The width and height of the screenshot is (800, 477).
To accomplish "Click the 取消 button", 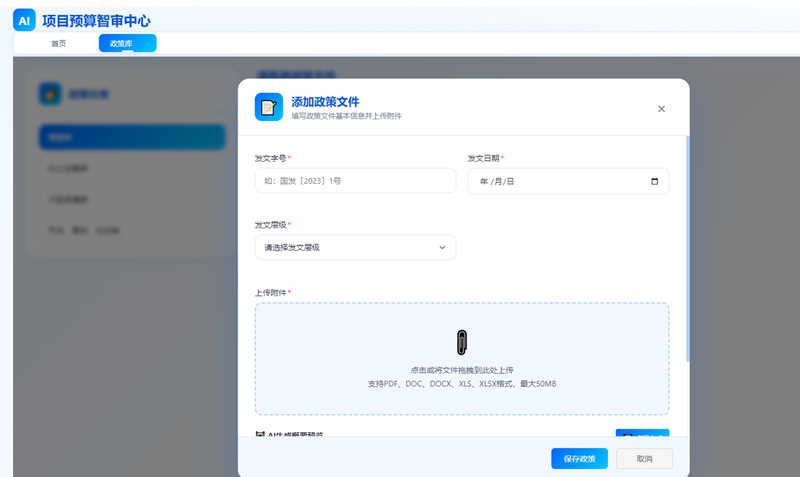I will tap(644, 459).
